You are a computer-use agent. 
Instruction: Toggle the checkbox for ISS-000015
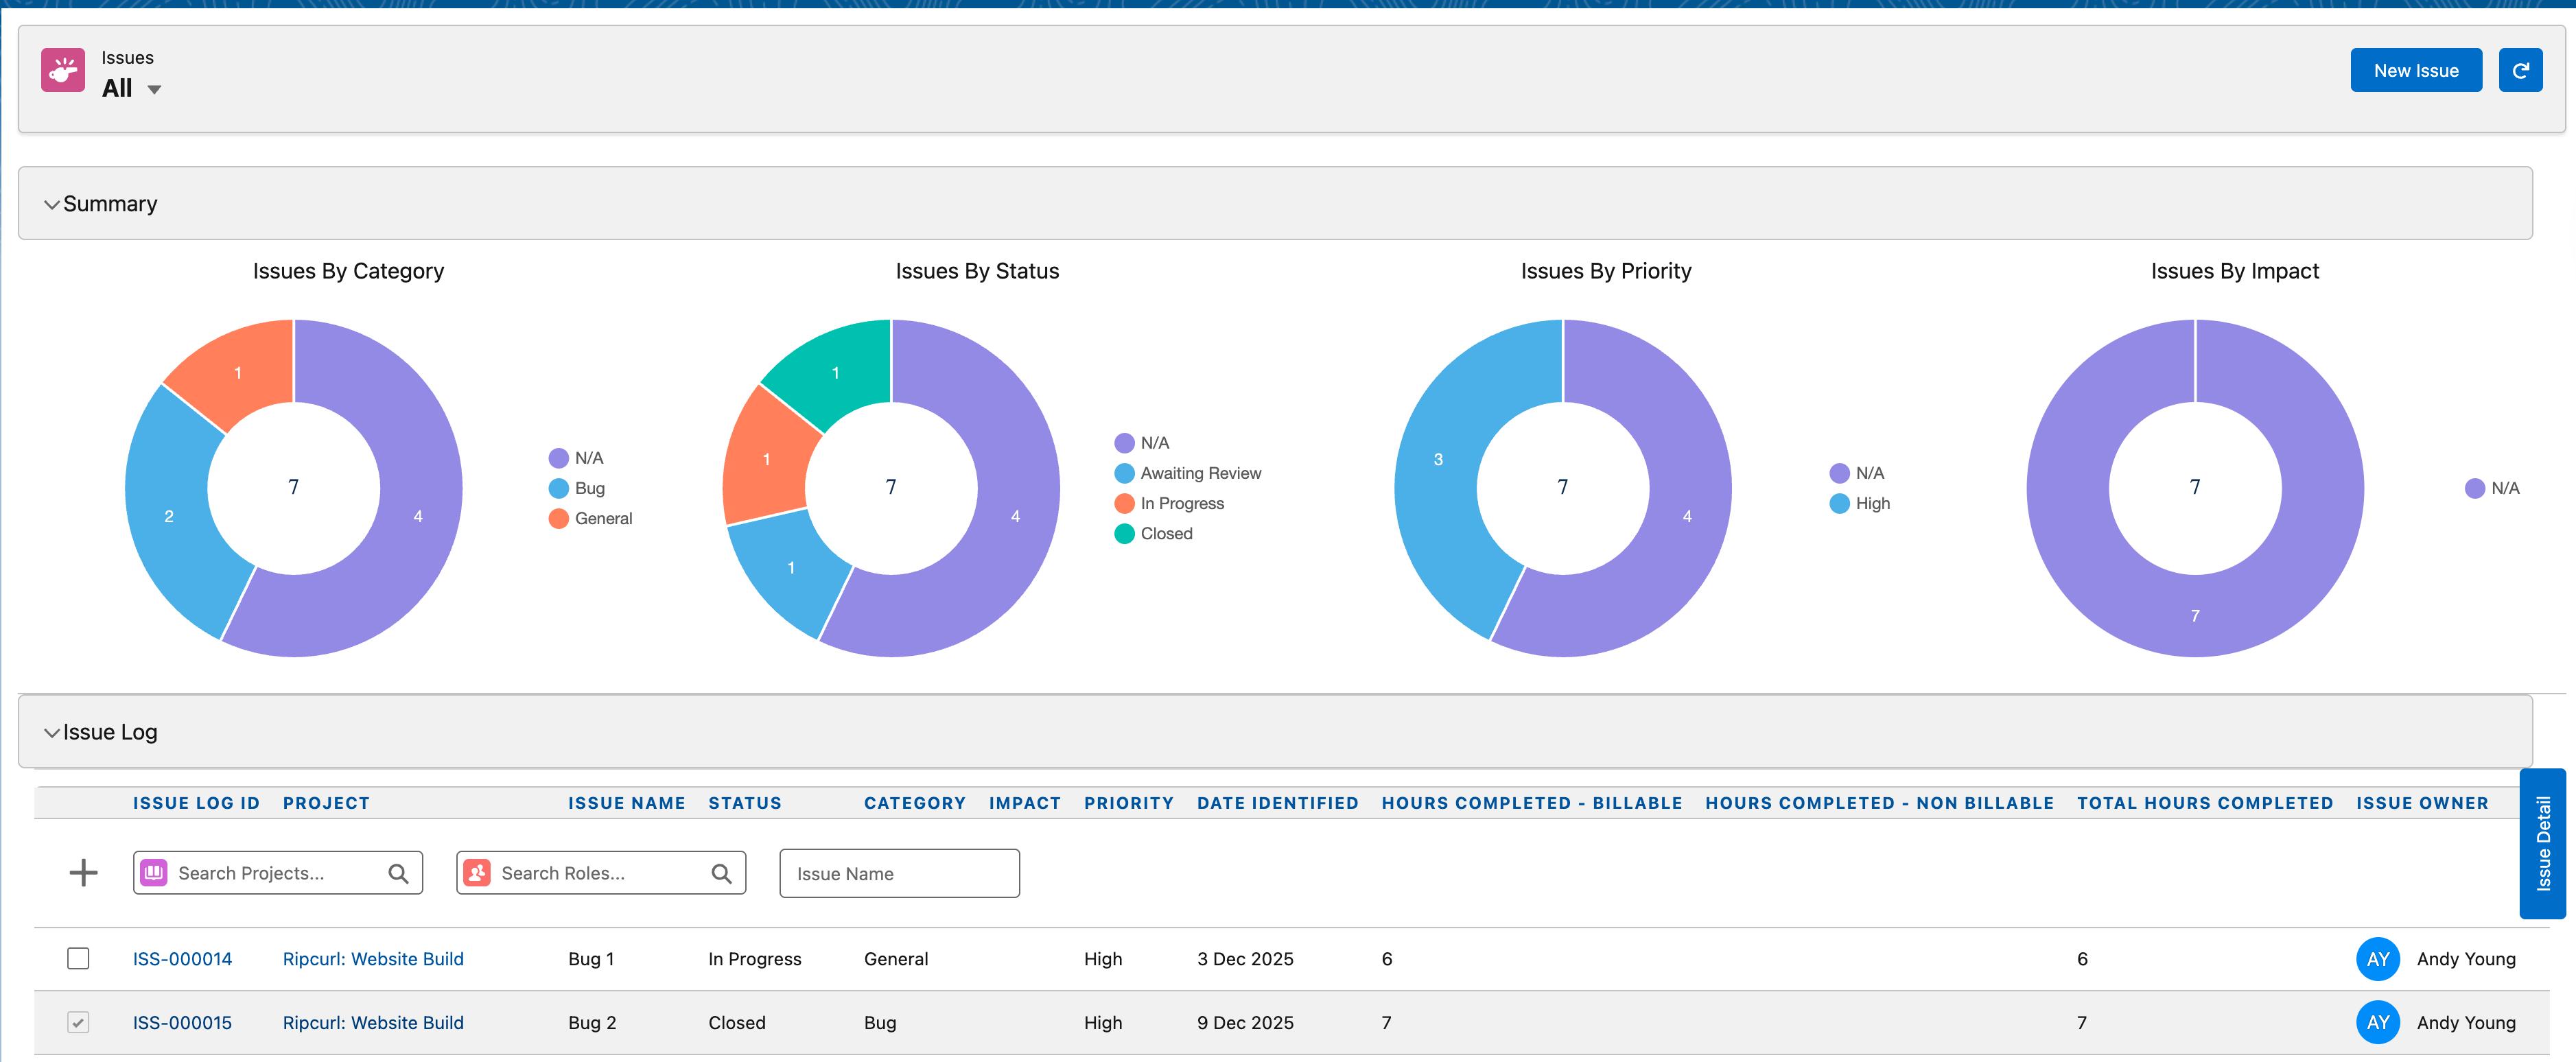click(78, 1022)
